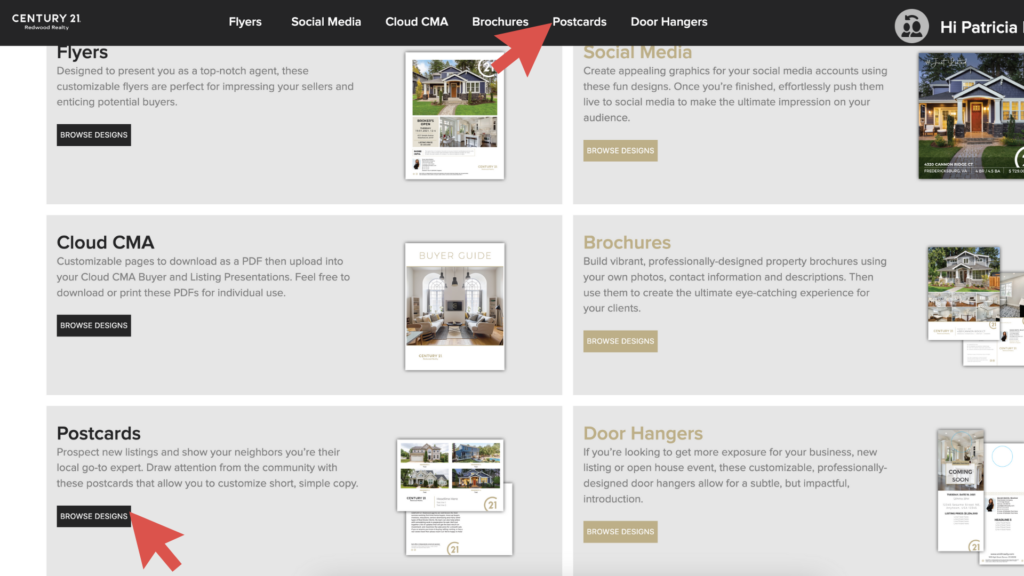Click the Century 21 Redwood Realty logo
The image size is (1024, 576).
click(46, 22)
